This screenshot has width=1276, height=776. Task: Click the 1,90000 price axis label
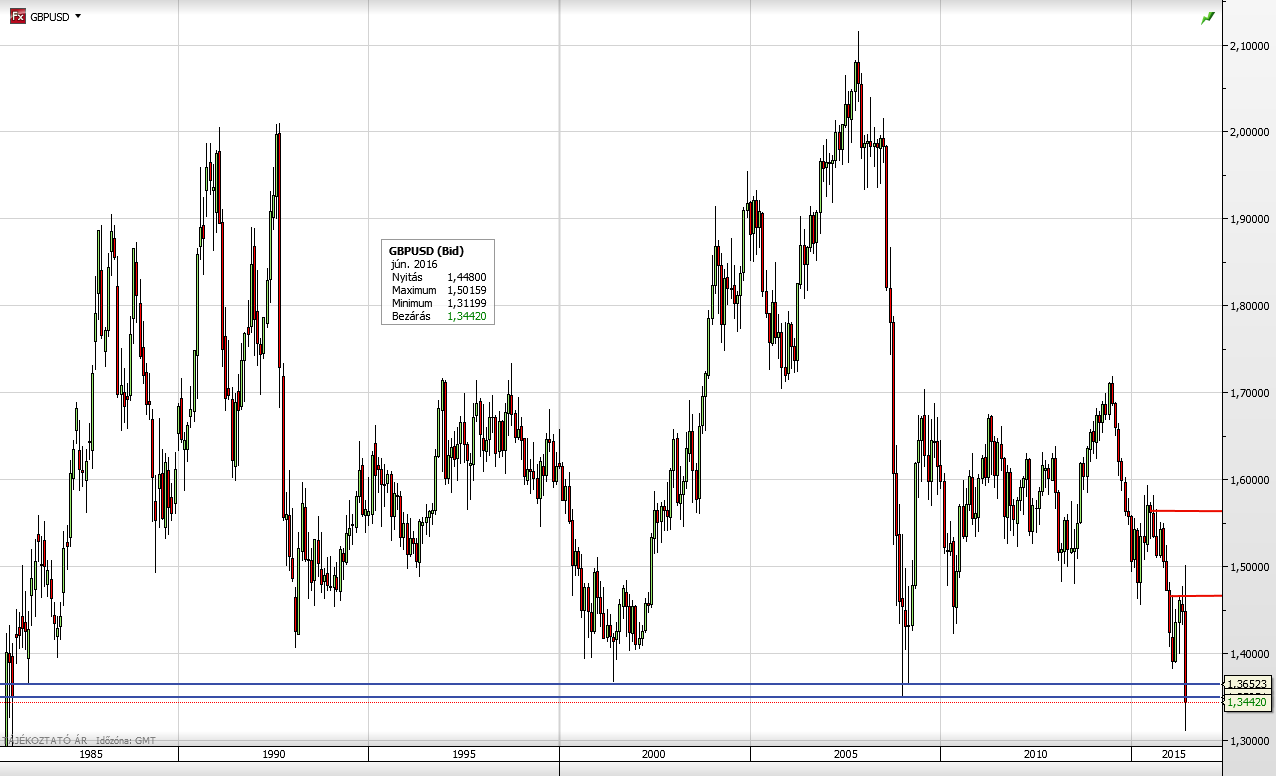[1249, 219]
